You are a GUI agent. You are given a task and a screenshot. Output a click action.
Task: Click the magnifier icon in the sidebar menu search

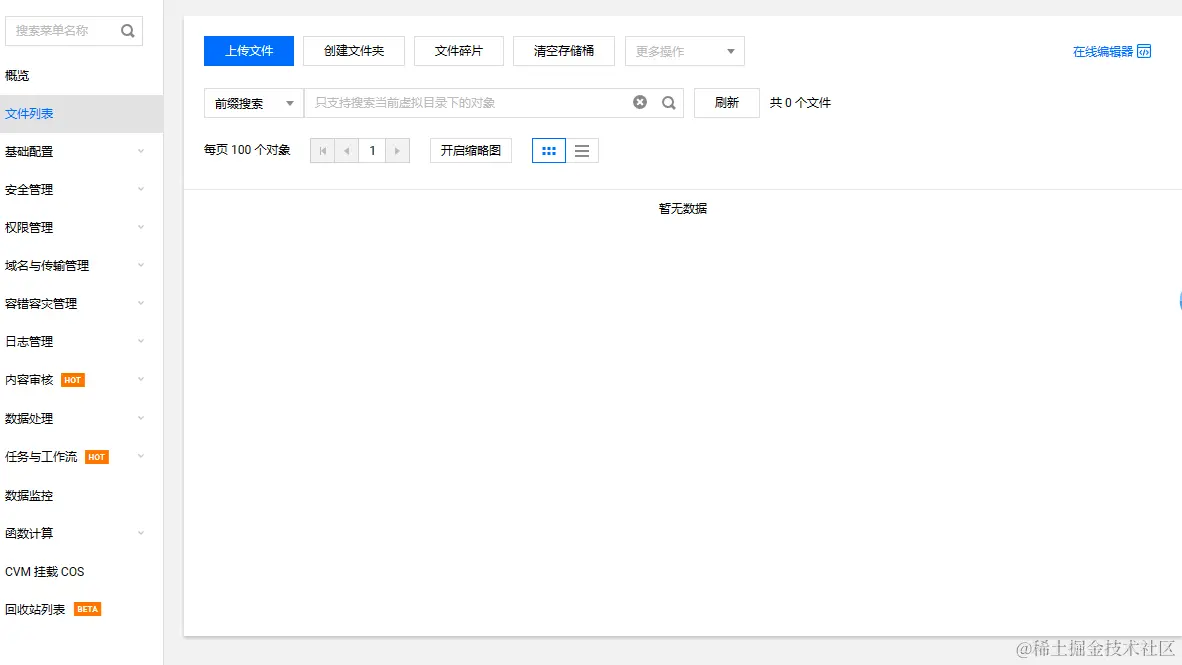(x=127, y=31)
